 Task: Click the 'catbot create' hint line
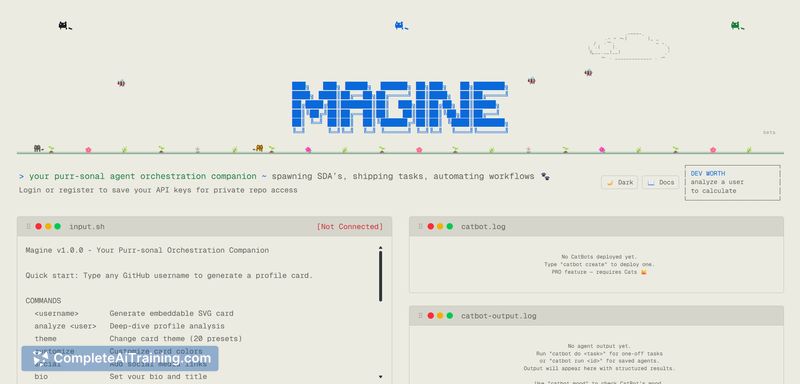(599, 265)
